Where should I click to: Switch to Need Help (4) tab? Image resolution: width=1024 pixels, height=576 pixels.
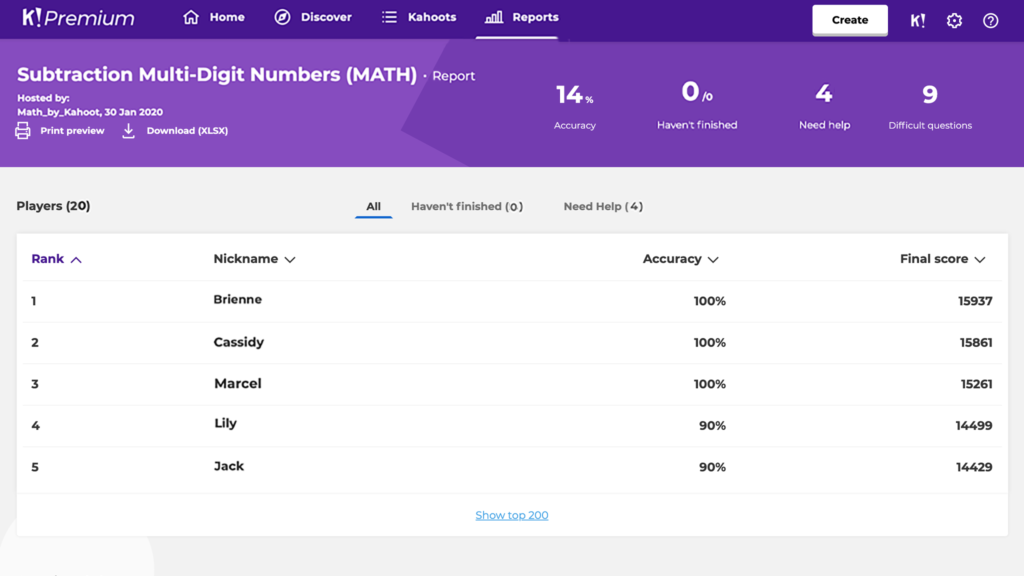(x=603, y=206)
